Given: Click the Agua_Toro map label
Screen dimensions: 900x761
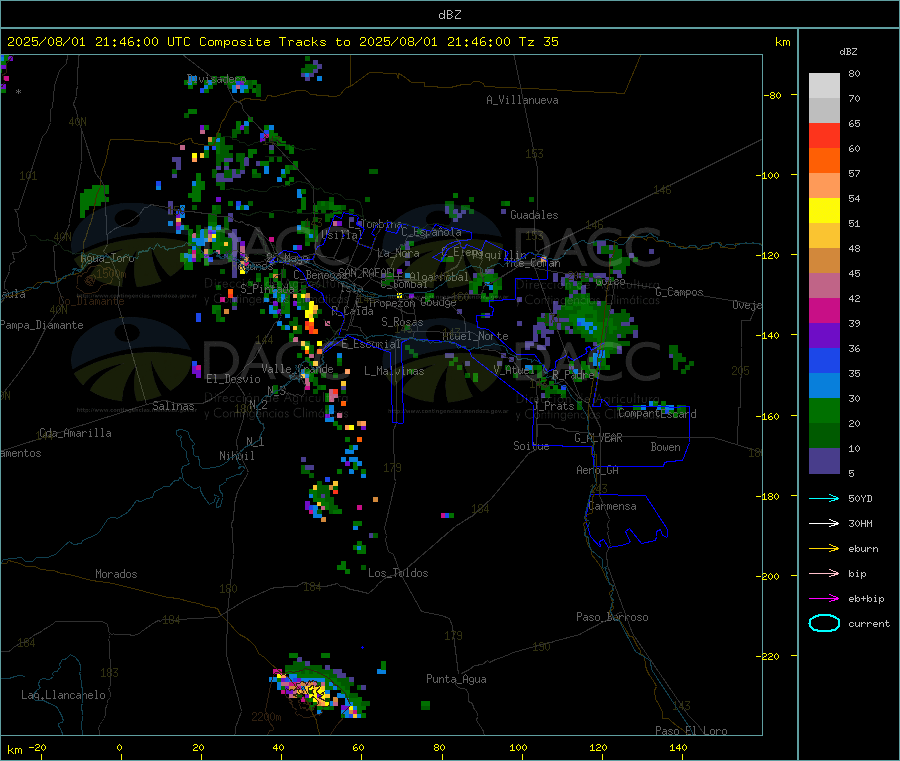Looking at the screenshot, I should pos(107,258).
